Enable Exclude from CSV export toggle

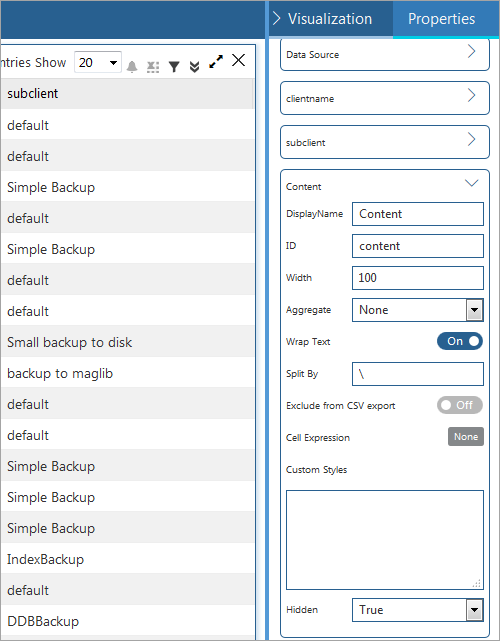[460, 405]
